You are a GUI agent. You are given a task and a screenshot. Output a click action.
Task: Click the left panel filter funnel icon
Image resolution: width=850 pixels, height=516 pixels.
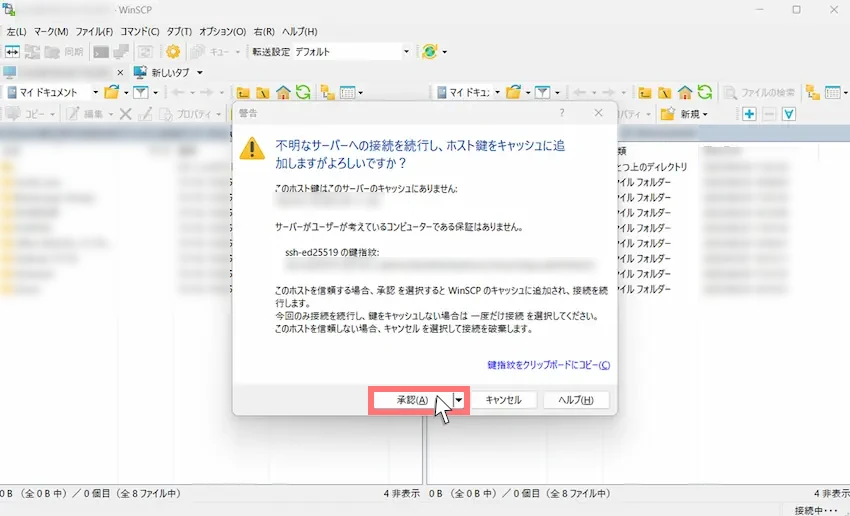[141, 93]
